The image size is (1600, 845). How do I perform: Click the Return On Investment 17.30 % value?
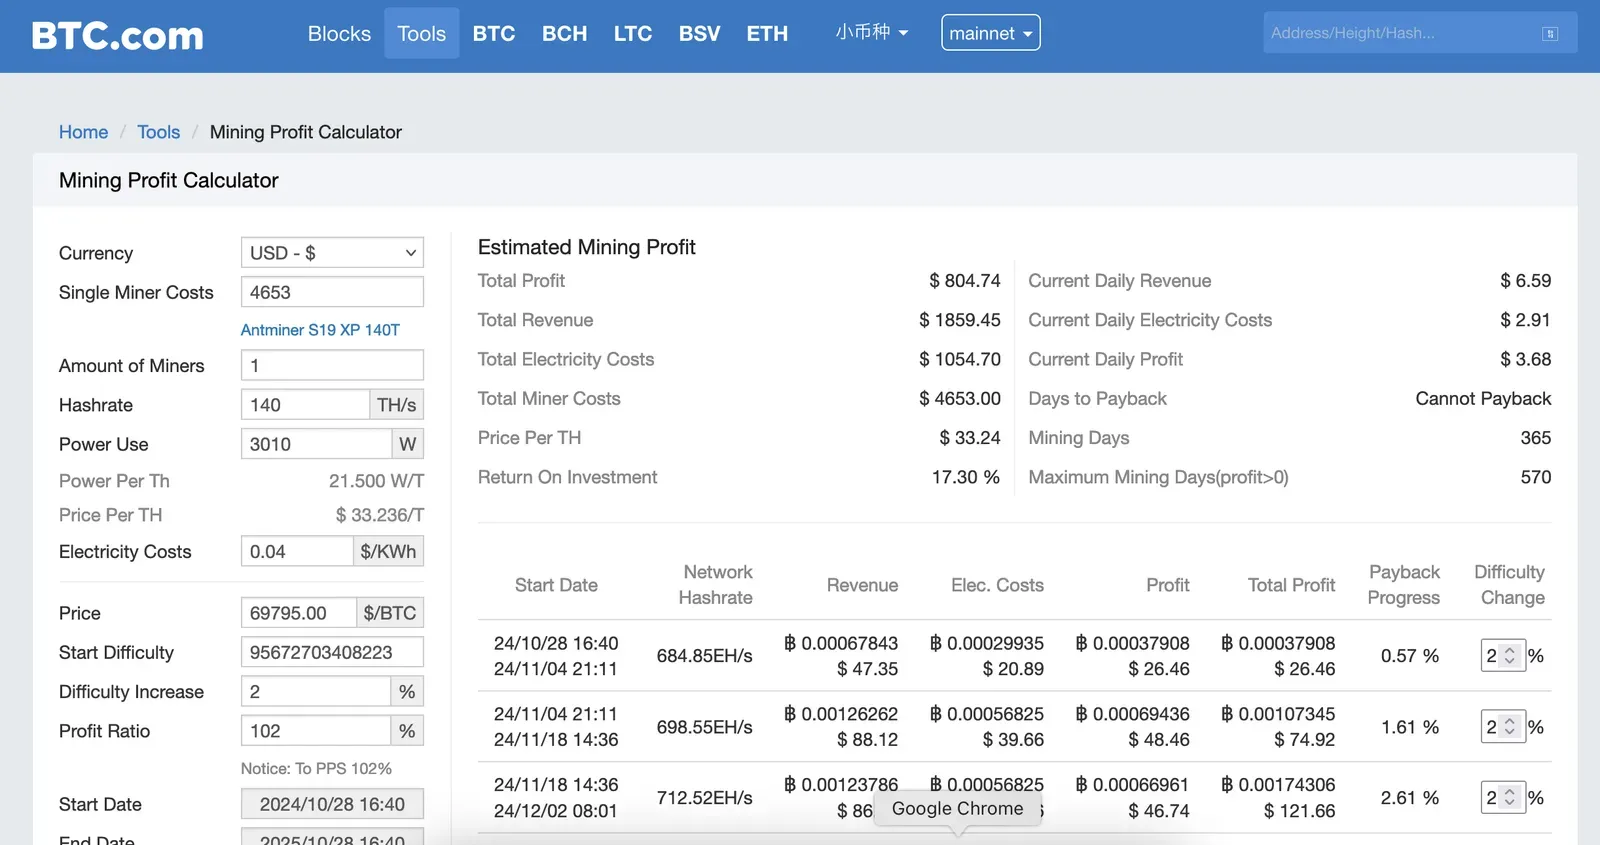click(966, 477)
